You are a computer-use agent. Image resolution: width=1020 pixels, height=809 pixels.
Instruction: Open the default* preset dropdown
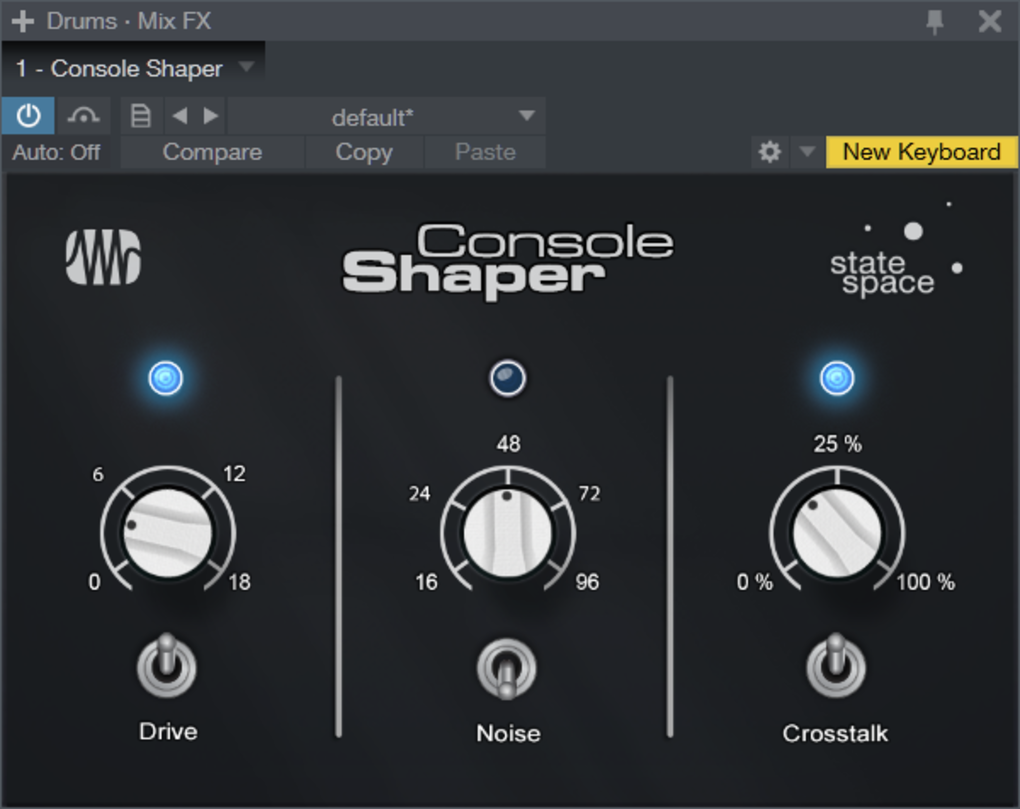386,117
